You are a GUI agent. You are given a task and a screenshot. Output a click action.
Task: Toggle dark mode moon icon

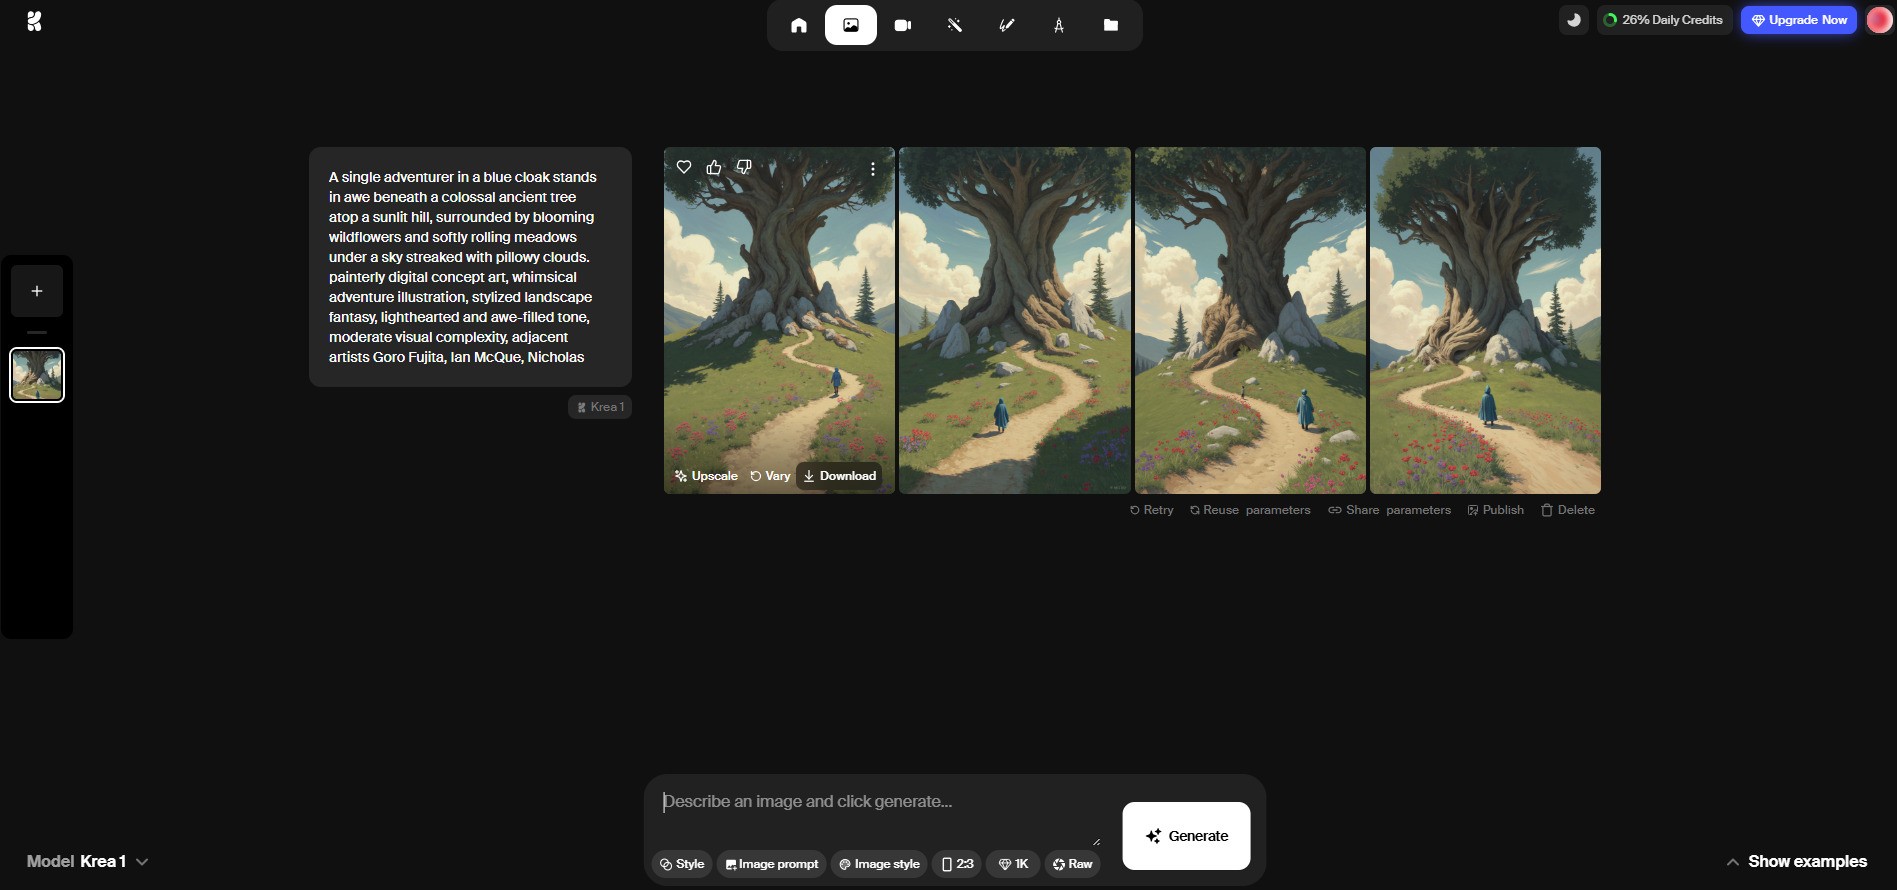[x=1573, y=20]
